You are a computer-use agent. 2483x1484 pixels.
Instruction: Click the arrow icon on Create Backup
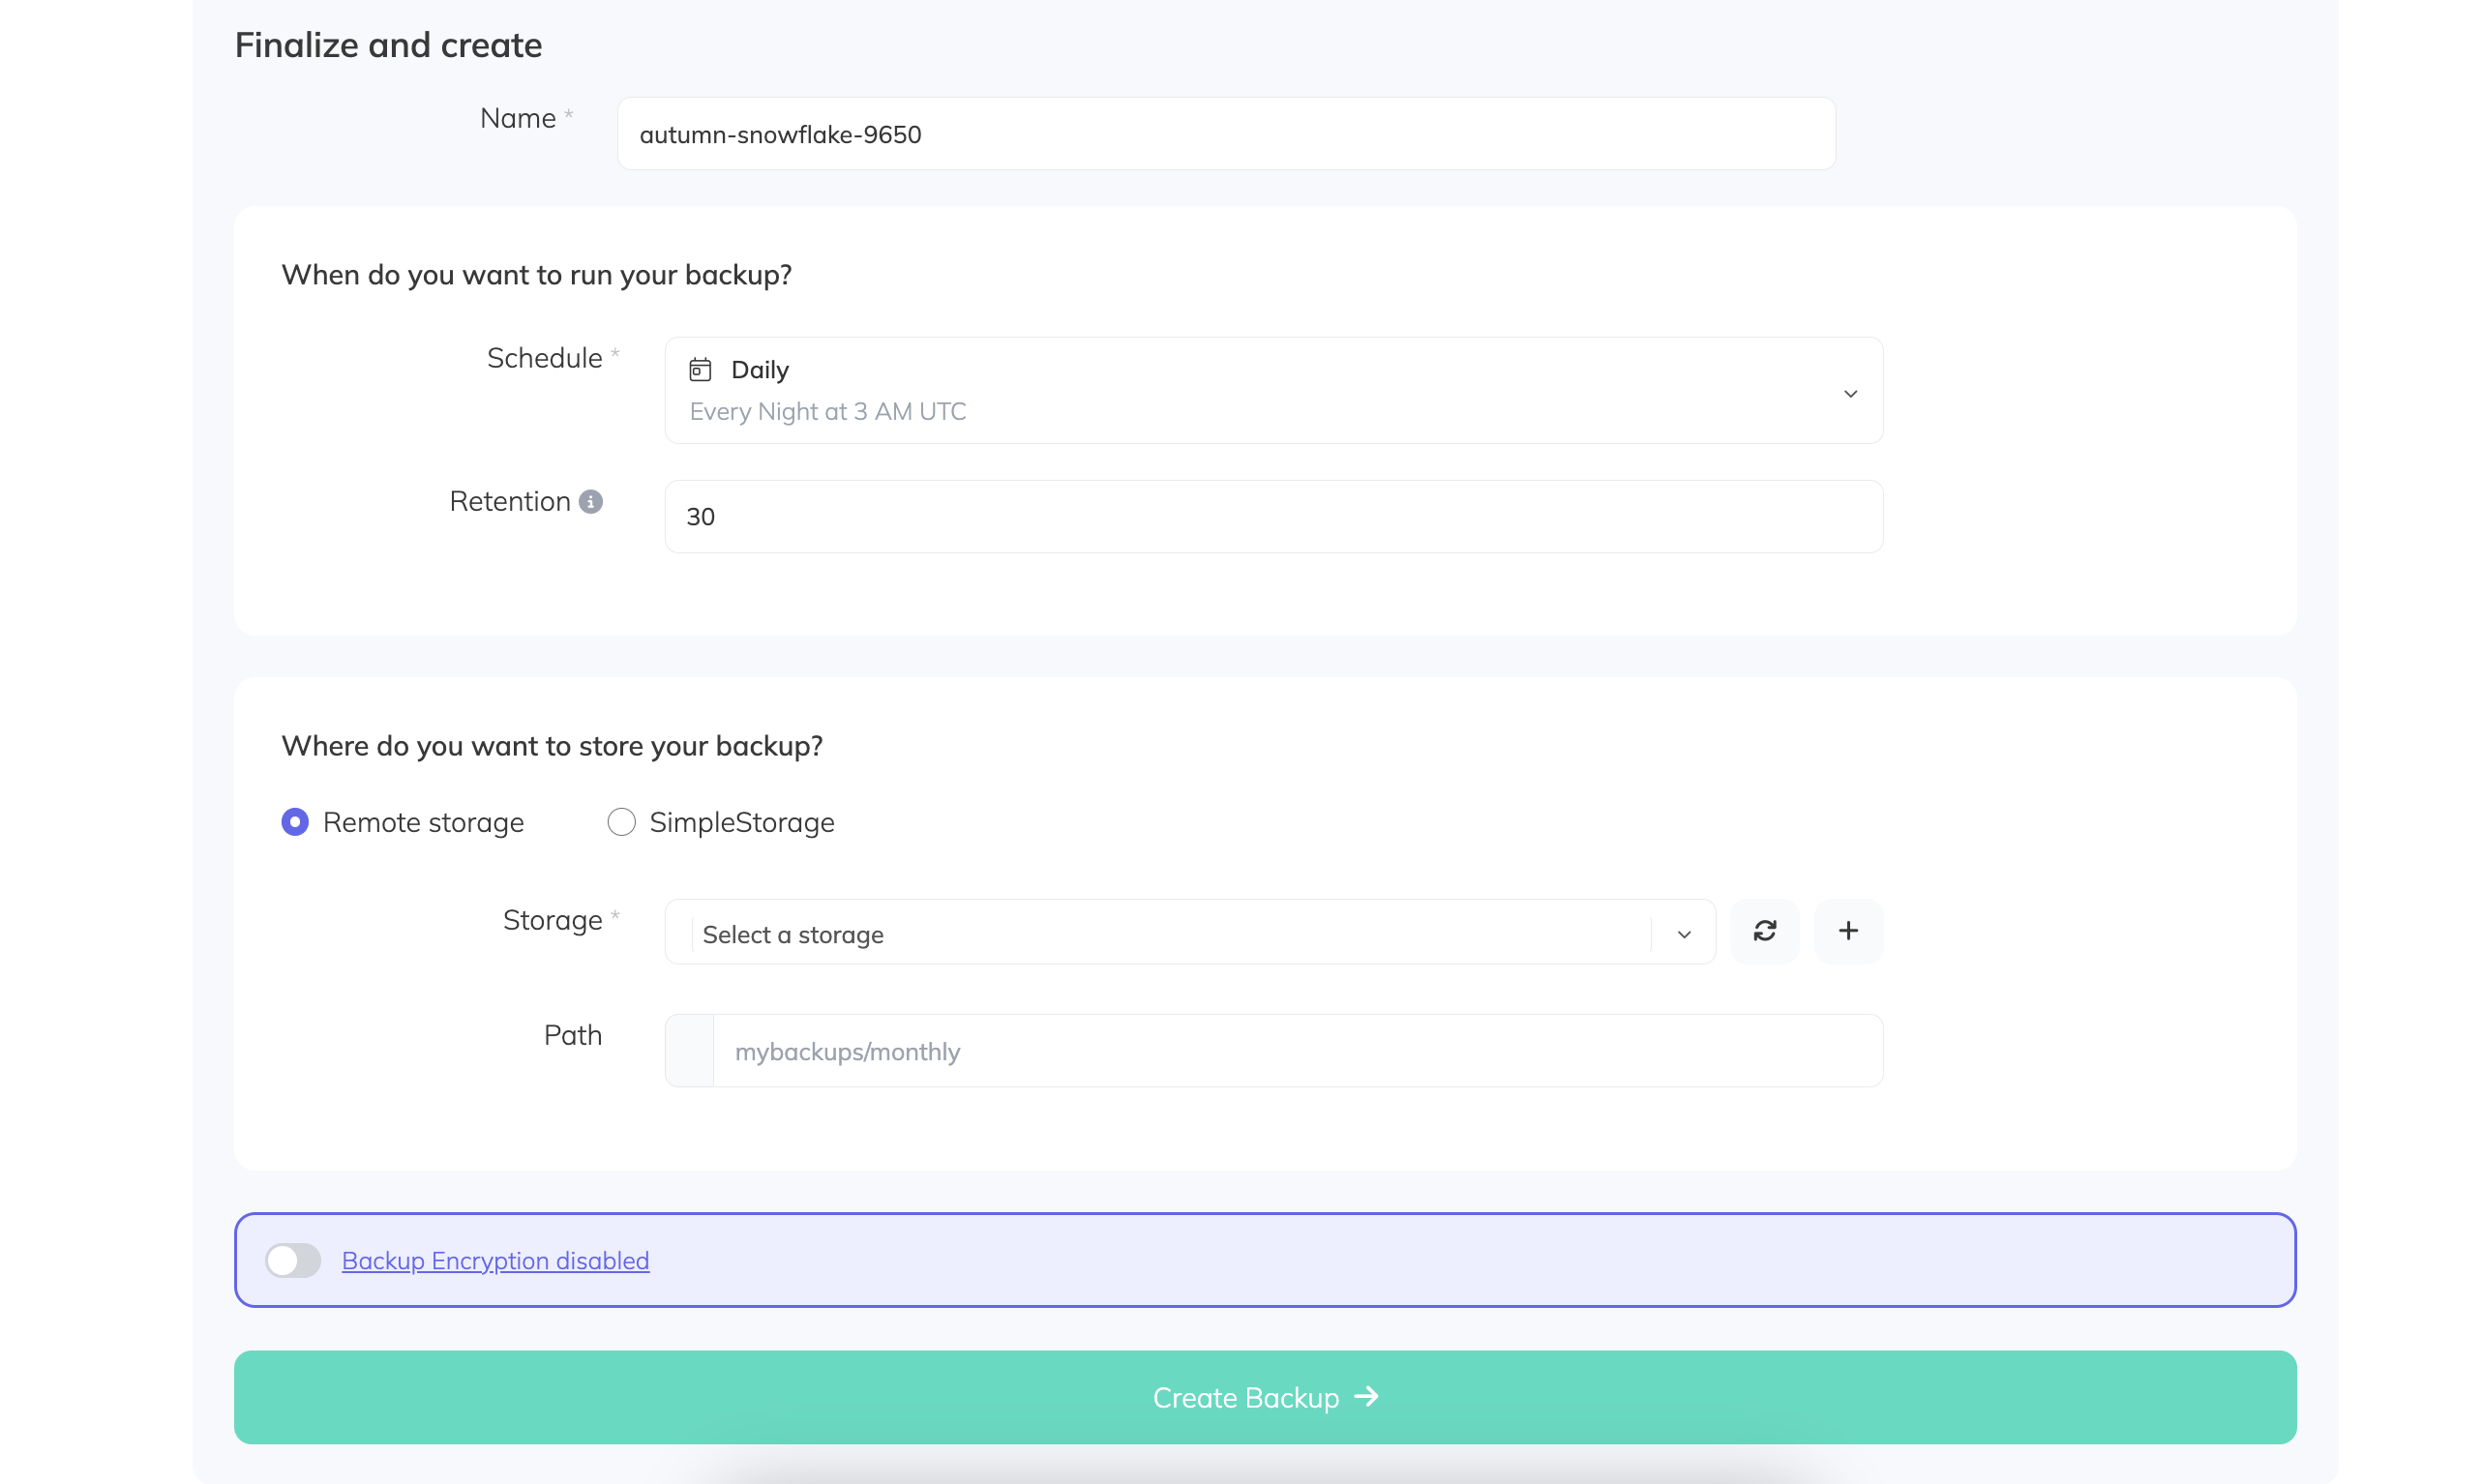click(1366, 1397)
